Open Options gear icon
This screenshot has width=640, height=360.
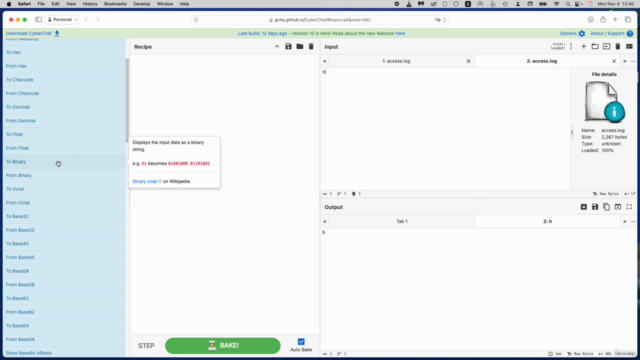582,33
